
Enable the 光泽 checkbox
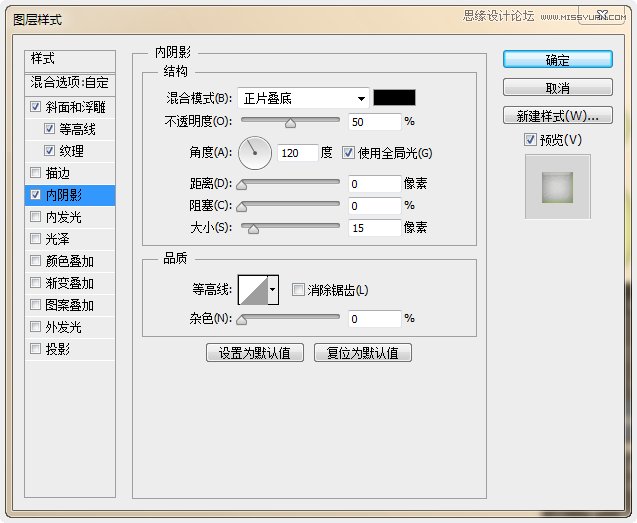[x=36, y=239]
